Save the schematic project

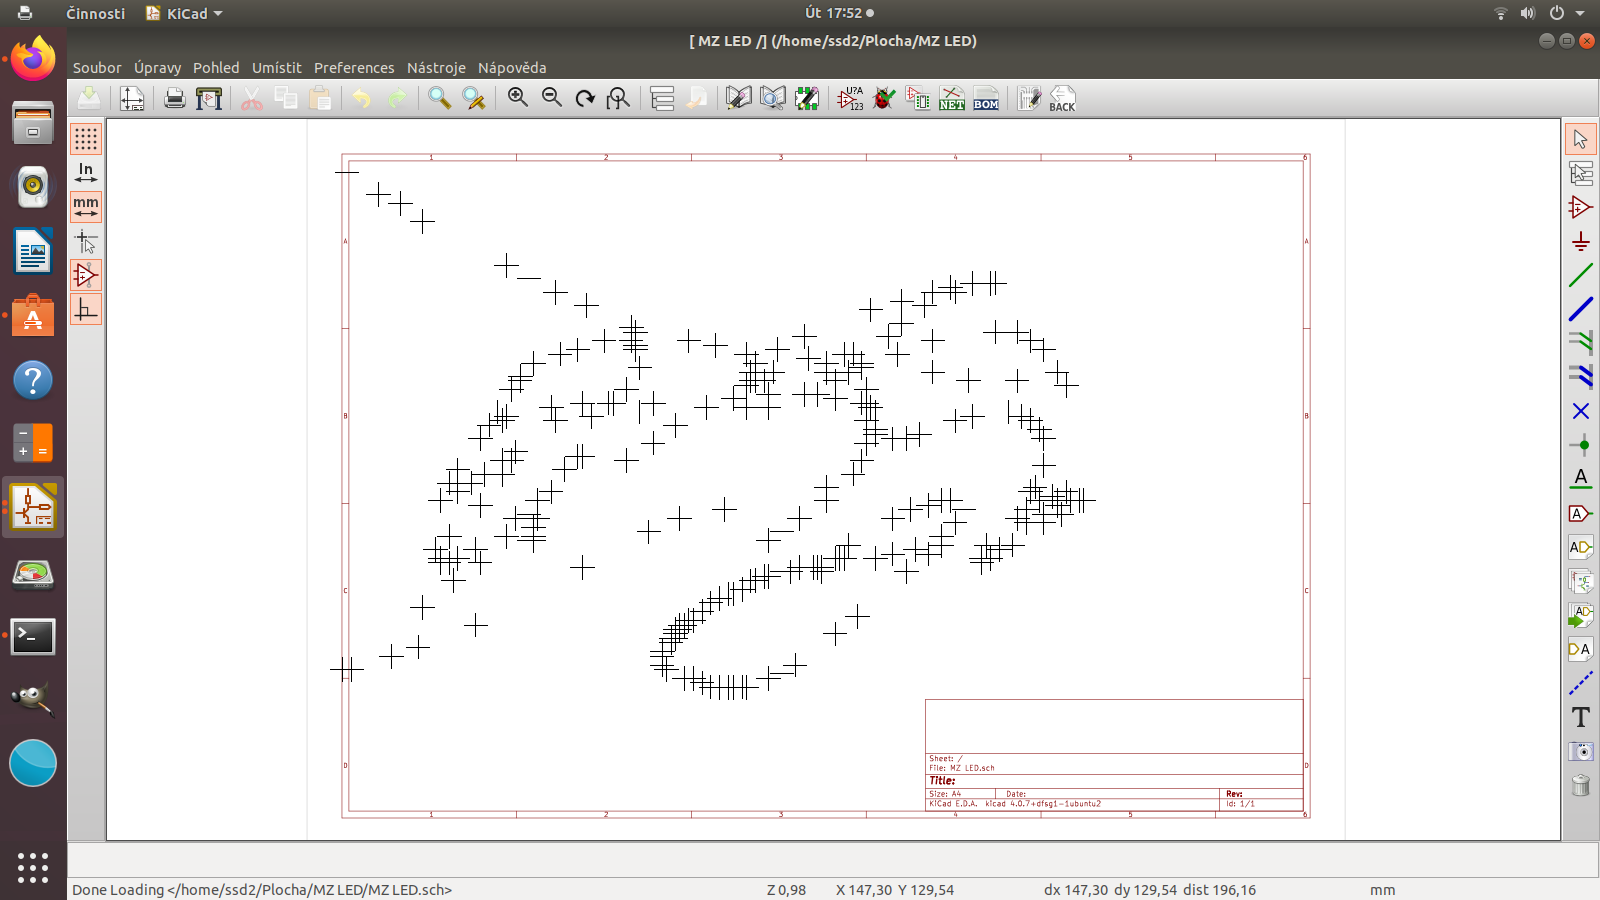pyautogui.click(x=88, y=98)
